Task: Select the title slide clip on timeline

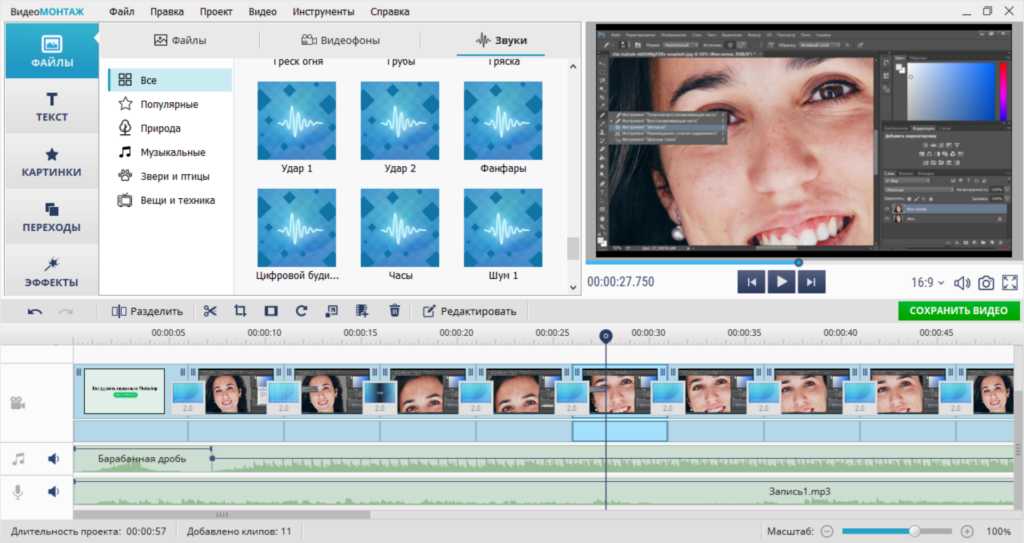Action: point(124,391)
